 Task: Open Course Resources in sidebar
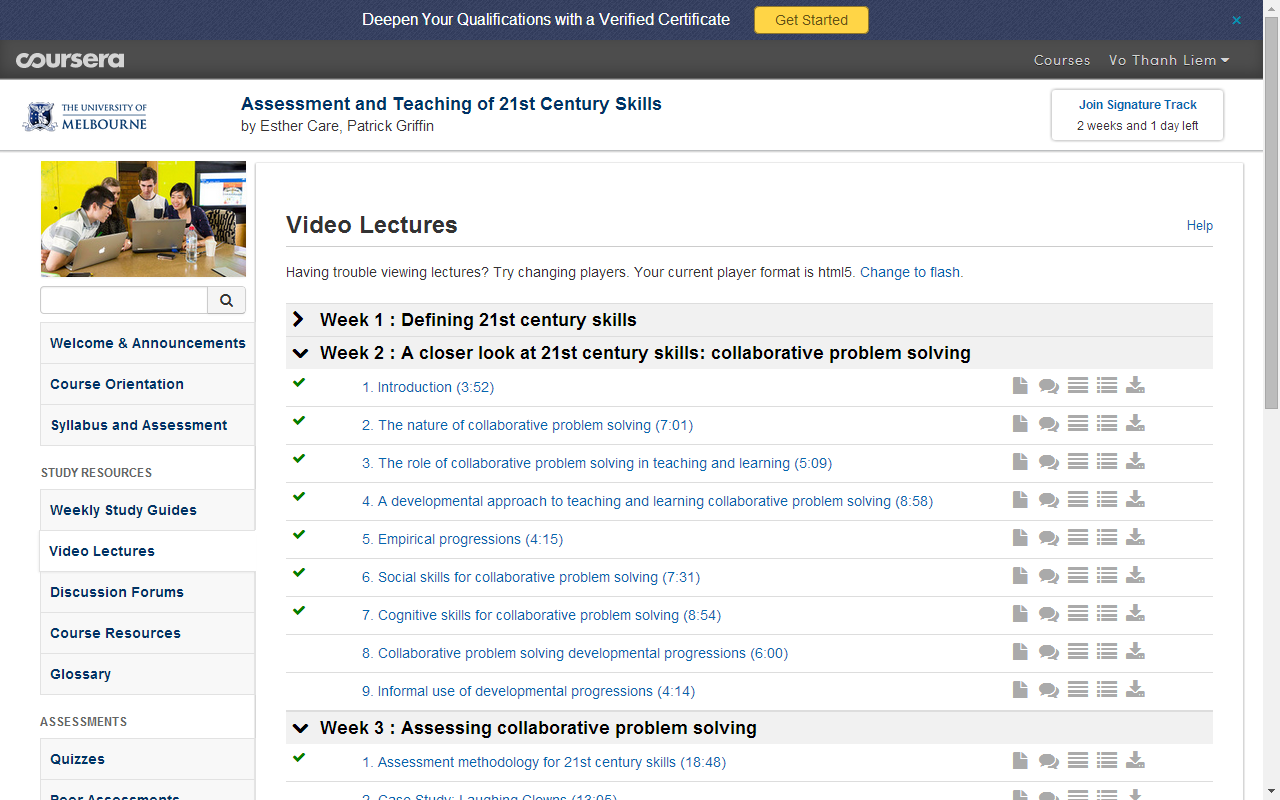tap(148, 633)
